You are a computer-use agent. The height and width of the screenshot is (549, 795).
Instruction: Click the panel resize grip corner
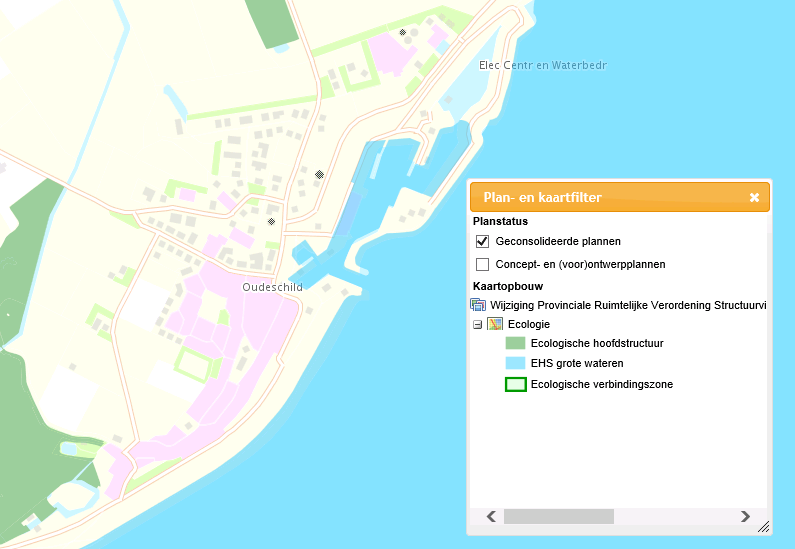(x=763, y=526)
